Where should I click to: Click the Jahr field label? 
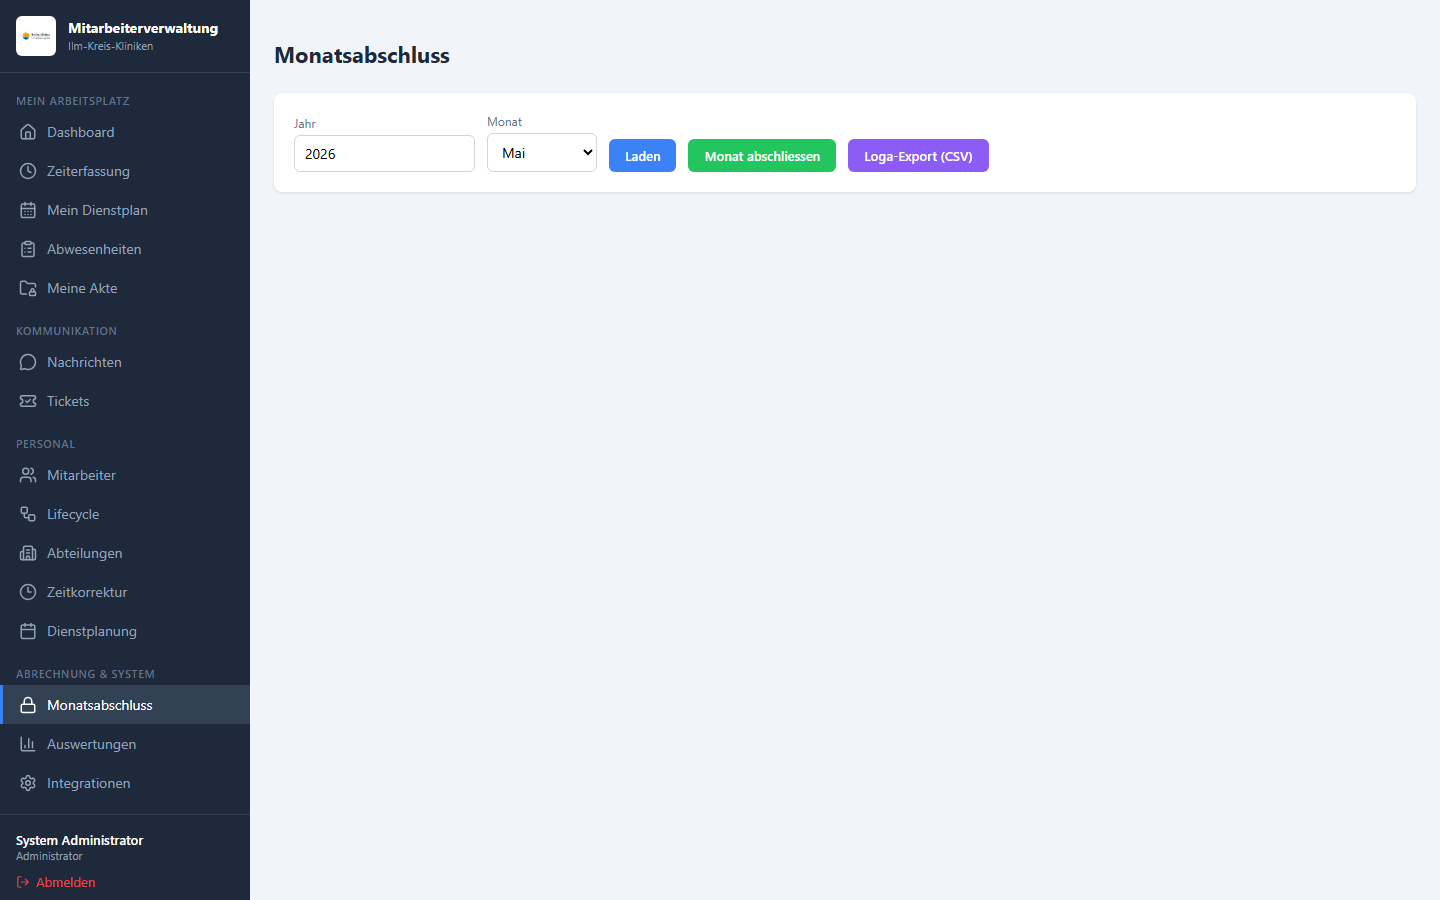pyautogui.click(x=305, y=124)
